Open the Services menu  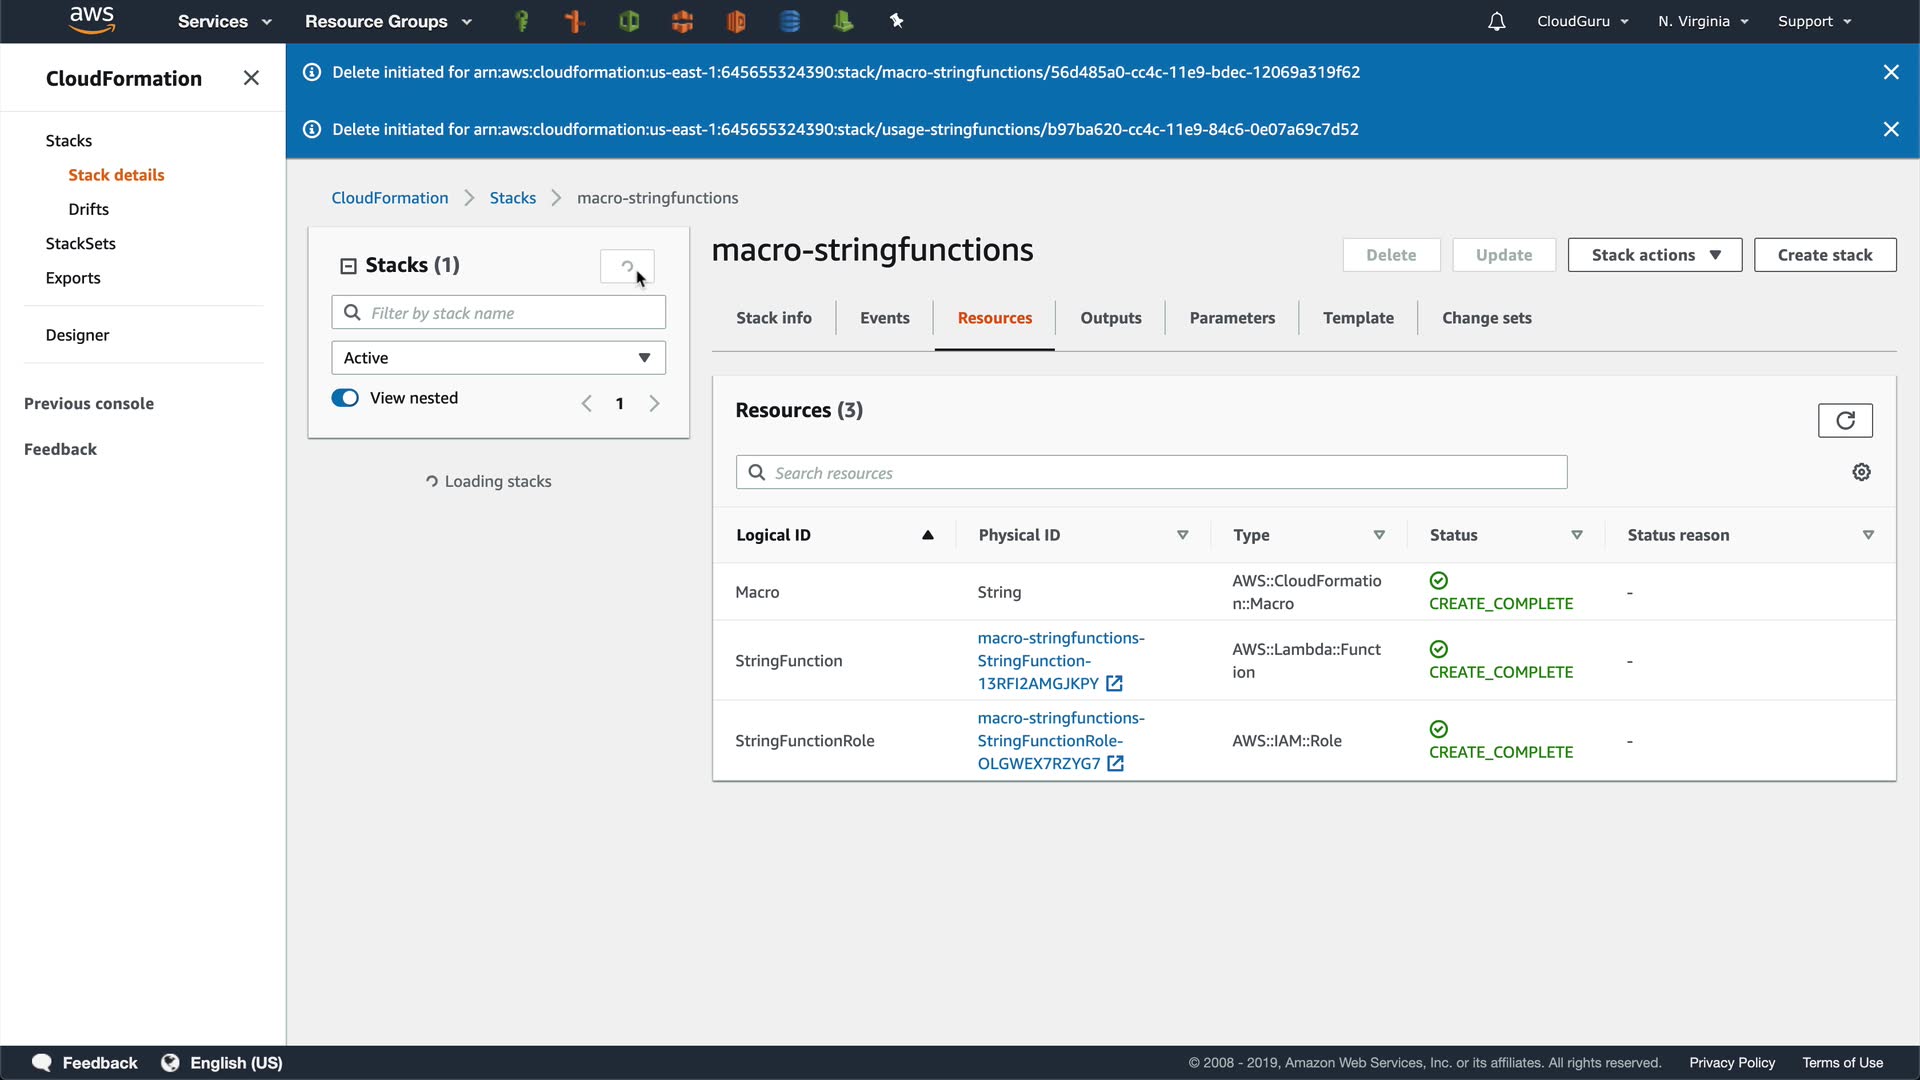224,21
